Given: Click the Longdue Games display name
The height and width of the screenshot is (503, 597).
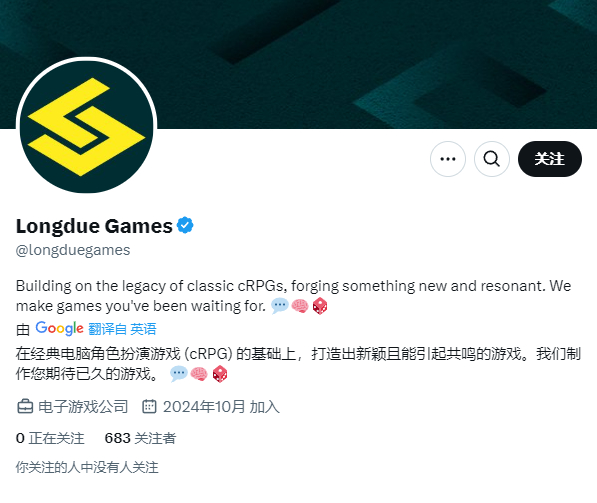Looking at the screenshot, I should point(94,226).
